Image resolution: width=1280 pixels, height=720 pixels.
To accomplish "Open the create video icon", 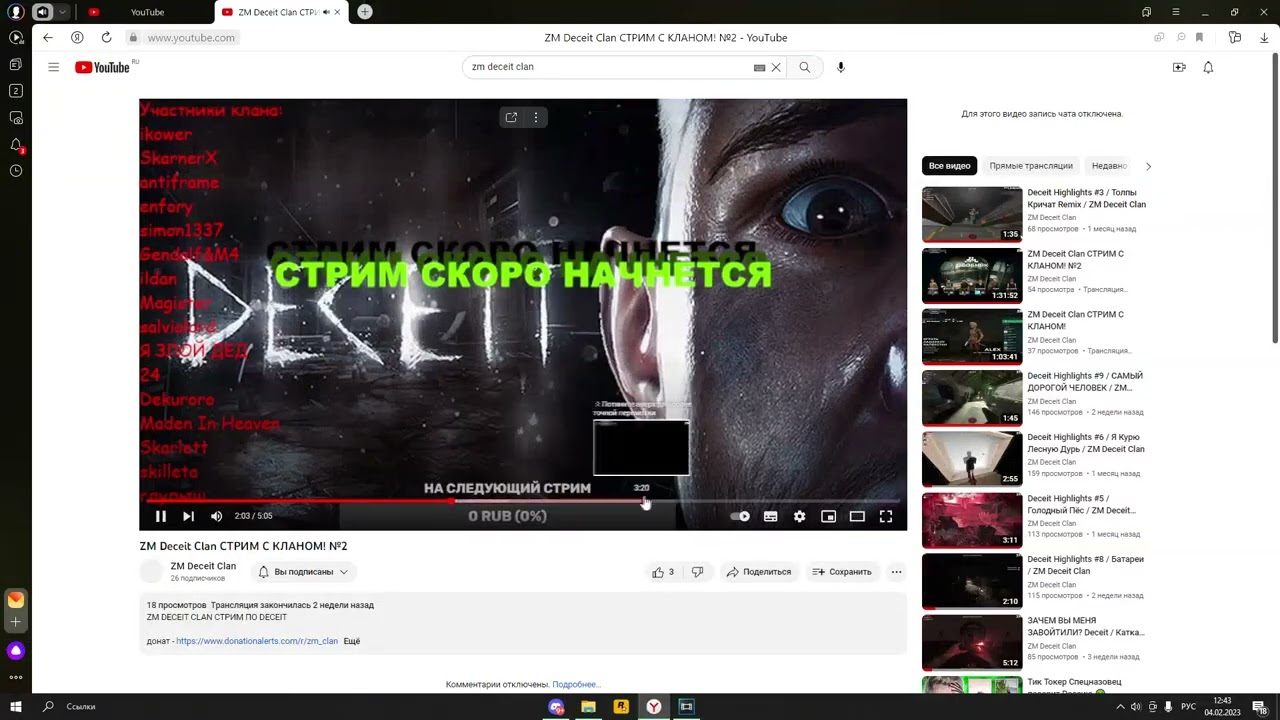I will pos(1179,67).
